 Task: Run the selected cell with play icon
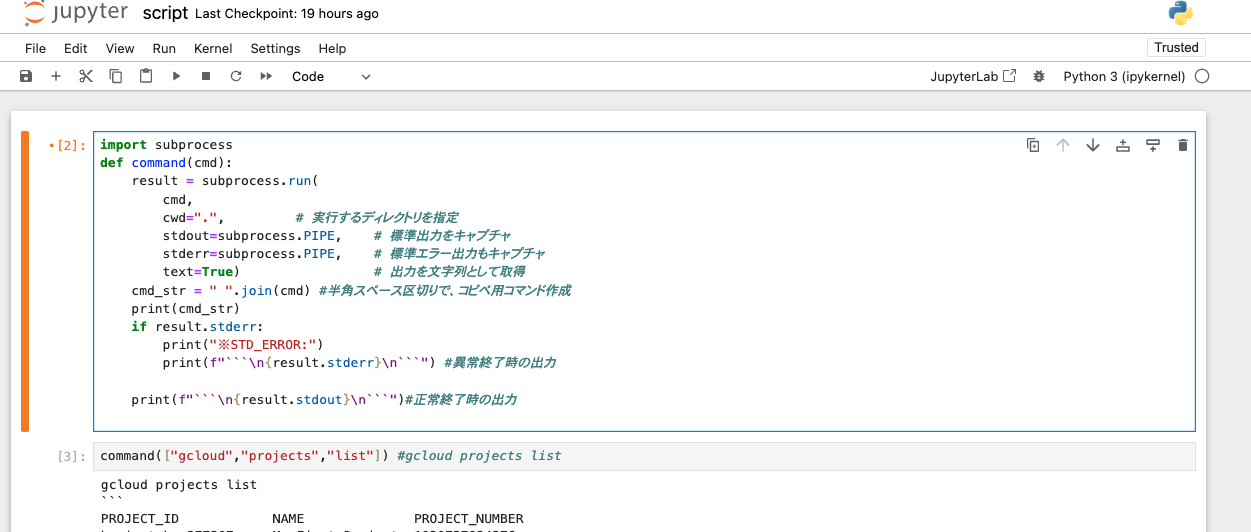pyautogui.click(x=176, y=76)
